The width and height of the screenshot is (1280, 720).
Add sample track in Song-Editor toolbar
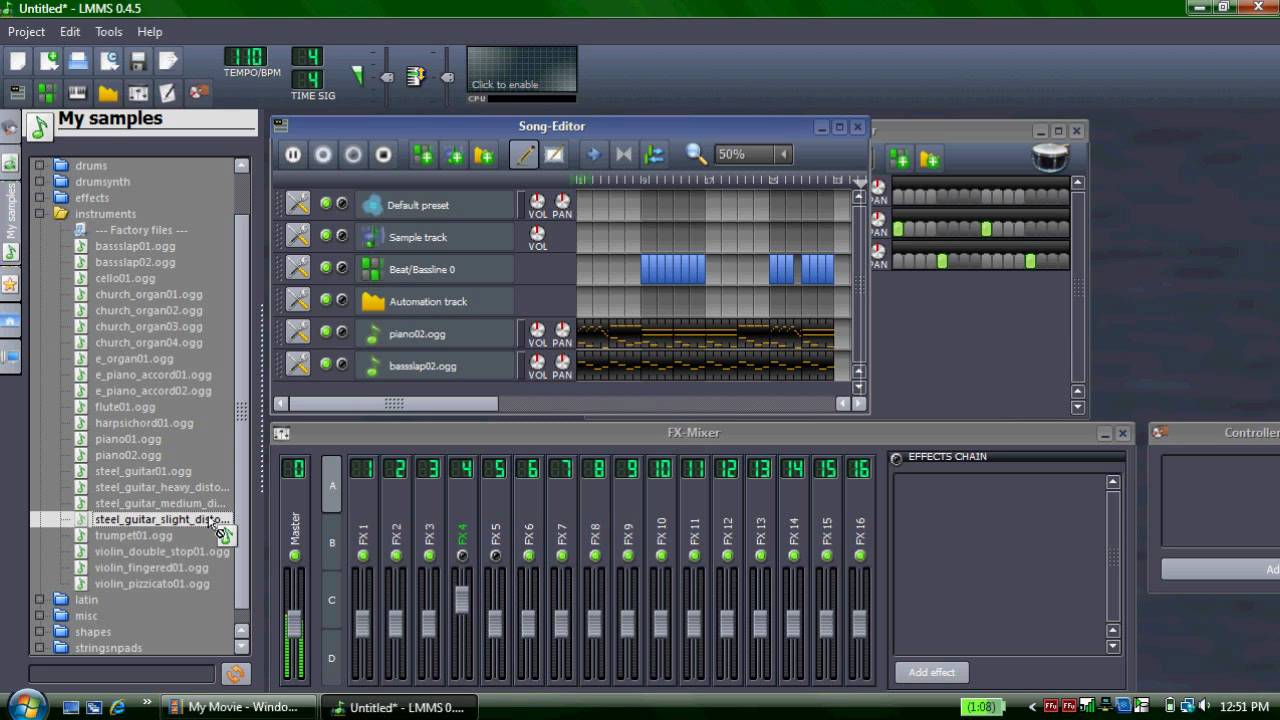point(454,155)
